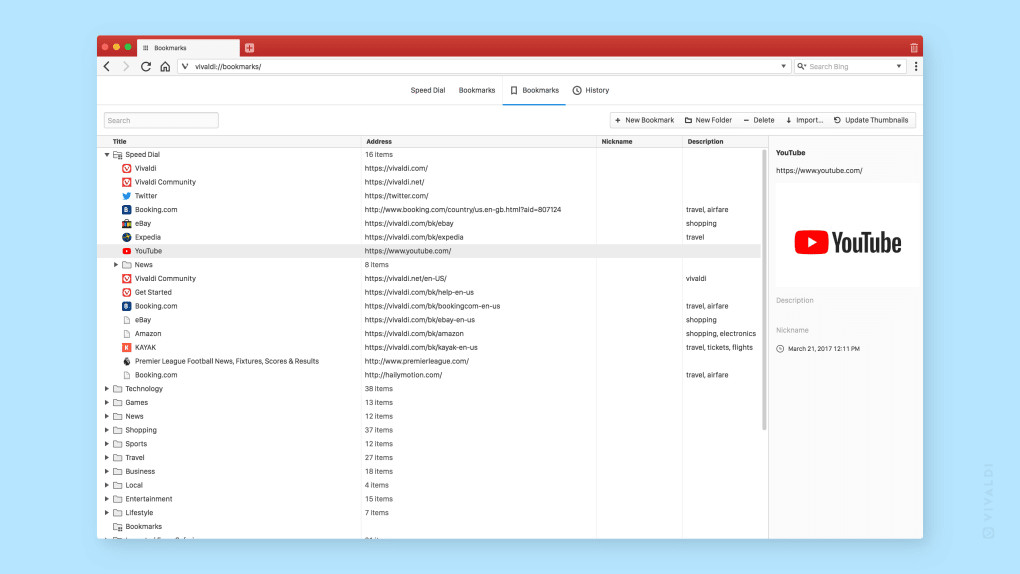Click the YouTube favicon in the selected row
This screenshot has width=1020, height=574.
[127, 251]
